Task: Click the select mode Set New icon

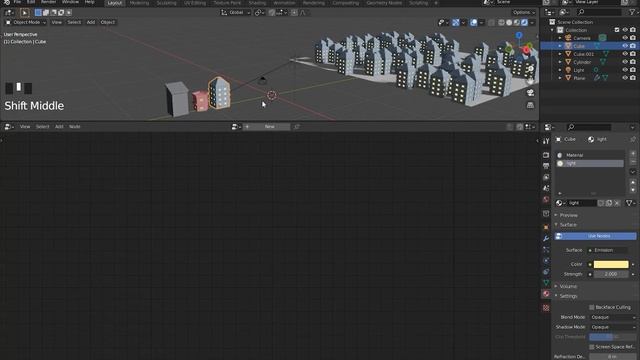Action: (38, 13)
